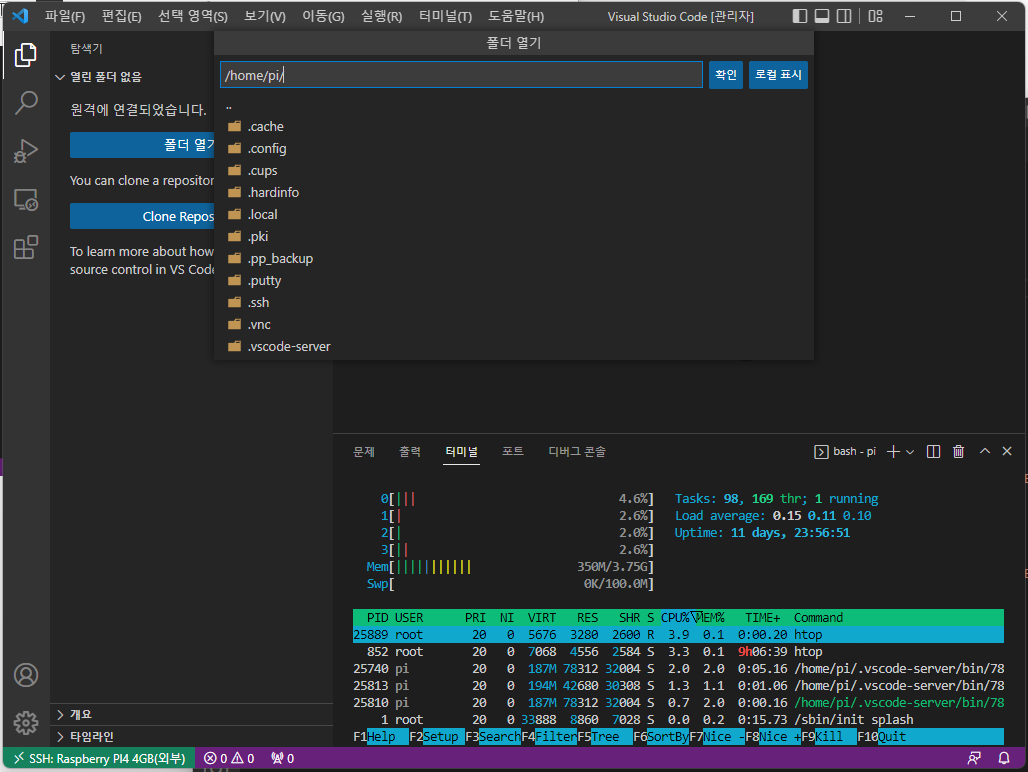Click the 로컬 표시 button
This screenshot has width=1028, height=772.
(x=778, y=75)
